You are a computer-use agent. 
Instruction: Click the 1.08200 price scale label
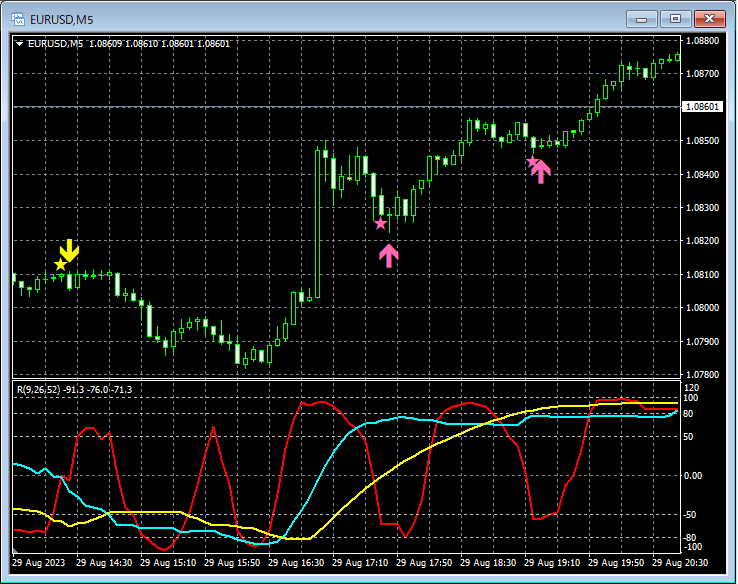[x=703, y=240]
